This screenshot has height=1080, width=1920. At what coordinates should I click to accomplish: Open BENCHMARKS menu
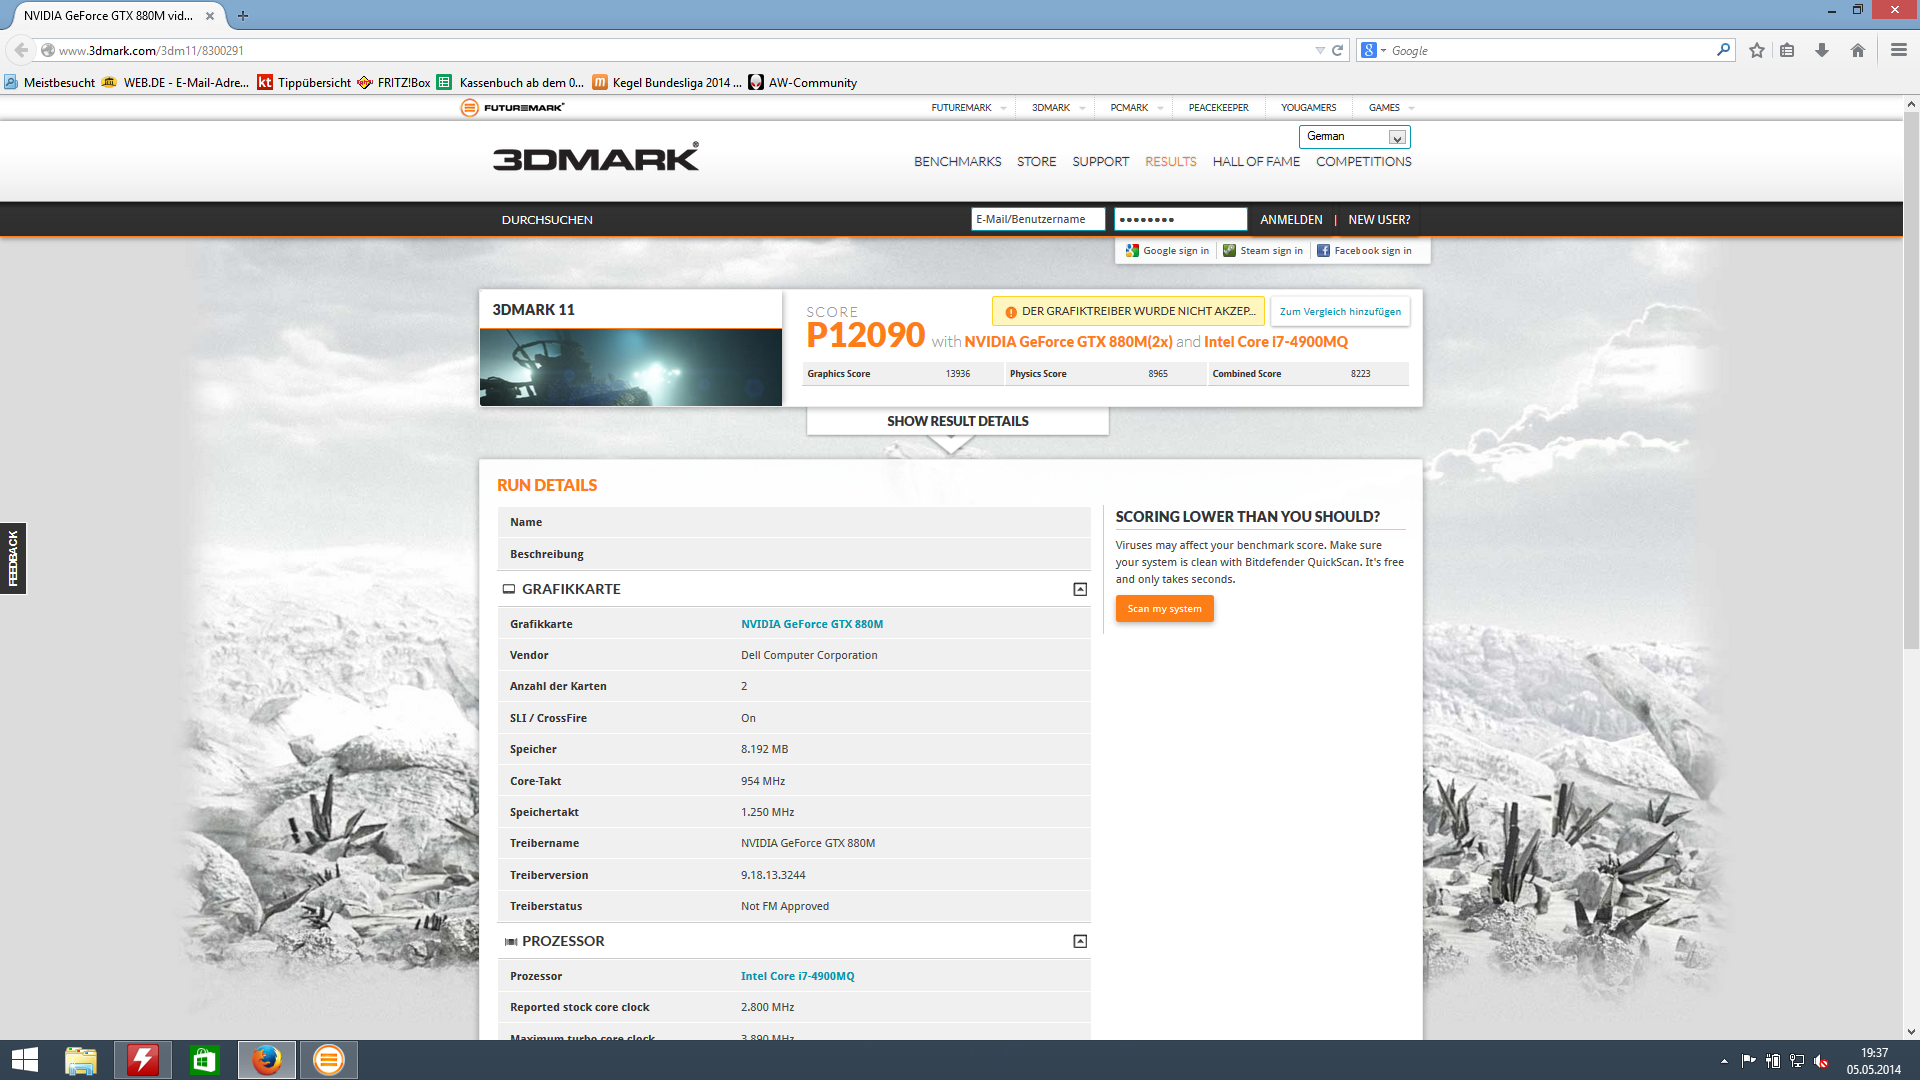pyautogui.click(x=957, y=162)
